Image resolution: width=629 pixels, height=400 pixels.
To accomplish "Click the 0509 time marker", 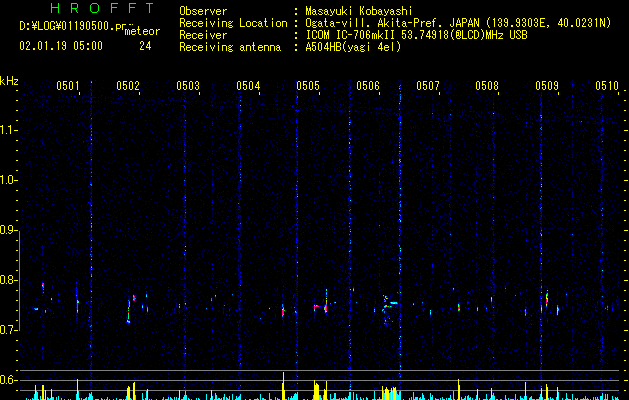I will coord(547,86).
